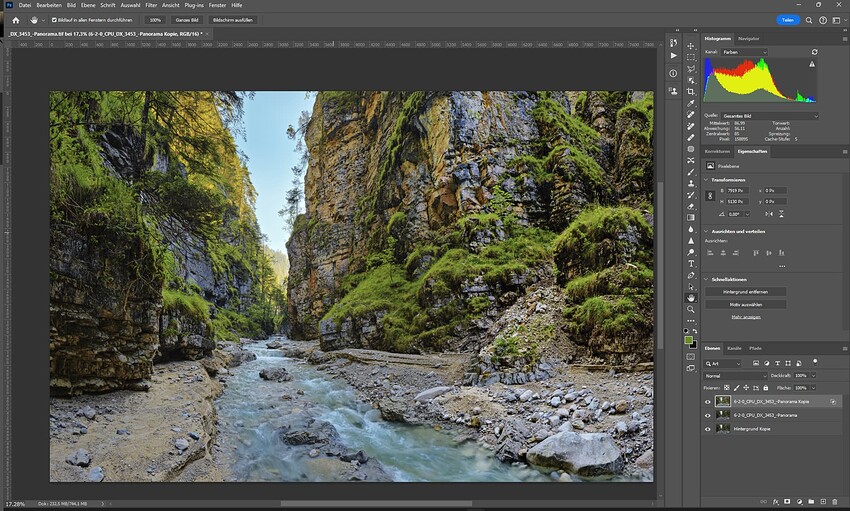This screenshot has width=850, height=511.
Task: Collapse the 'Ausrichten und verteilen' section
Action: click(x=706, y=231)
